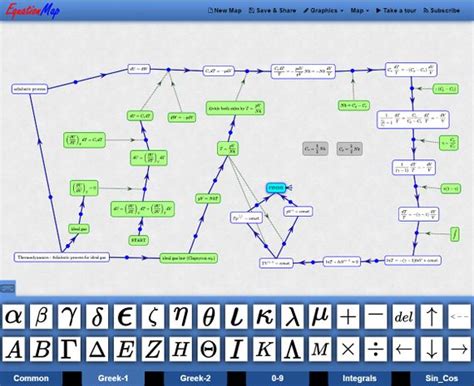Insert lowercase lambda symbol
The image size is (474, 386).
[x=292, y=316]
